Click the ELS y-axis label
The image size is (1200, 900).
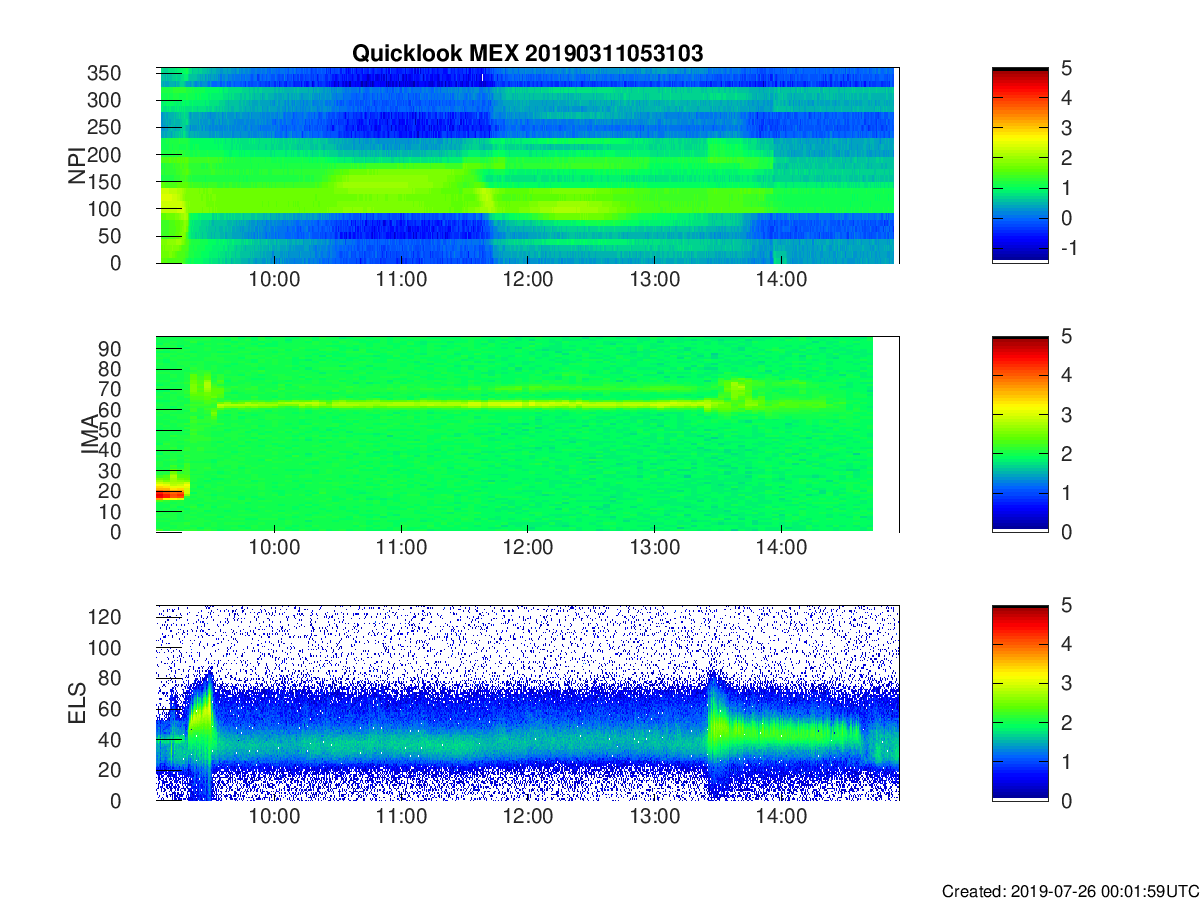click(76, 703)
